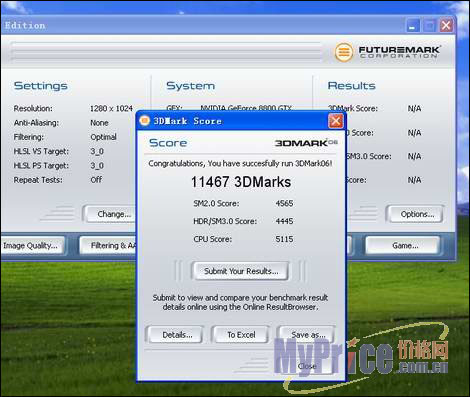The height and width of the screenshot is (397, 470).
Task: Open Filtering & AA in main window
Action: (109, 246)
